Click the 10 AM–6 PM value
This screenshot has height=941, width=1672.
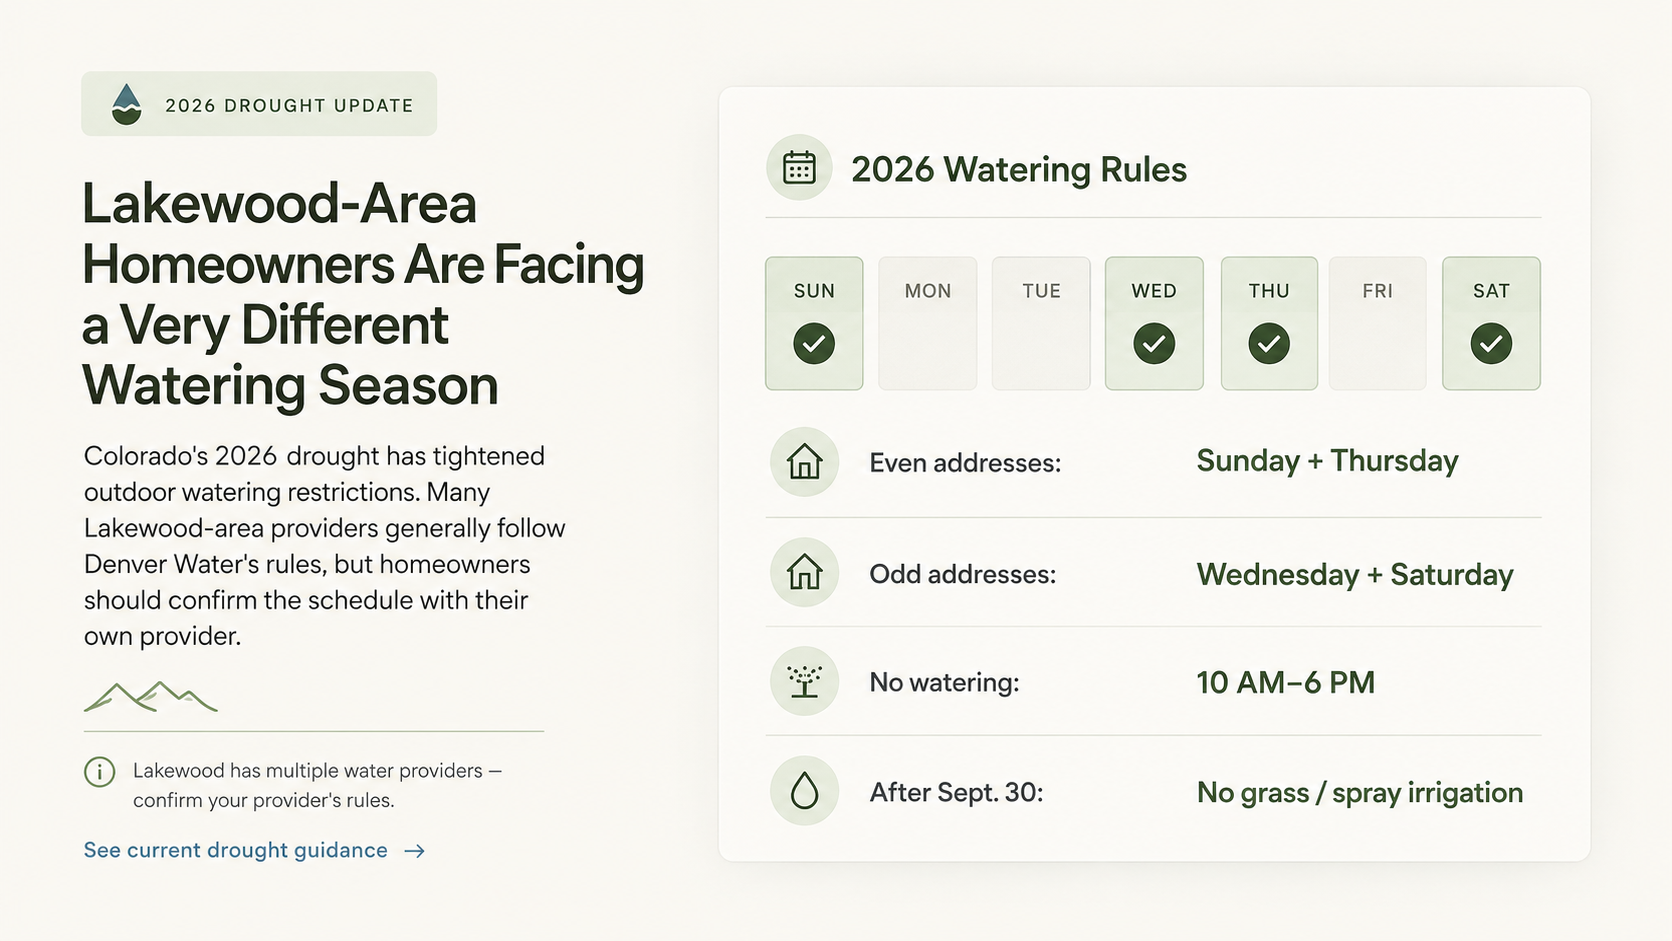(x=1286, y=683)
